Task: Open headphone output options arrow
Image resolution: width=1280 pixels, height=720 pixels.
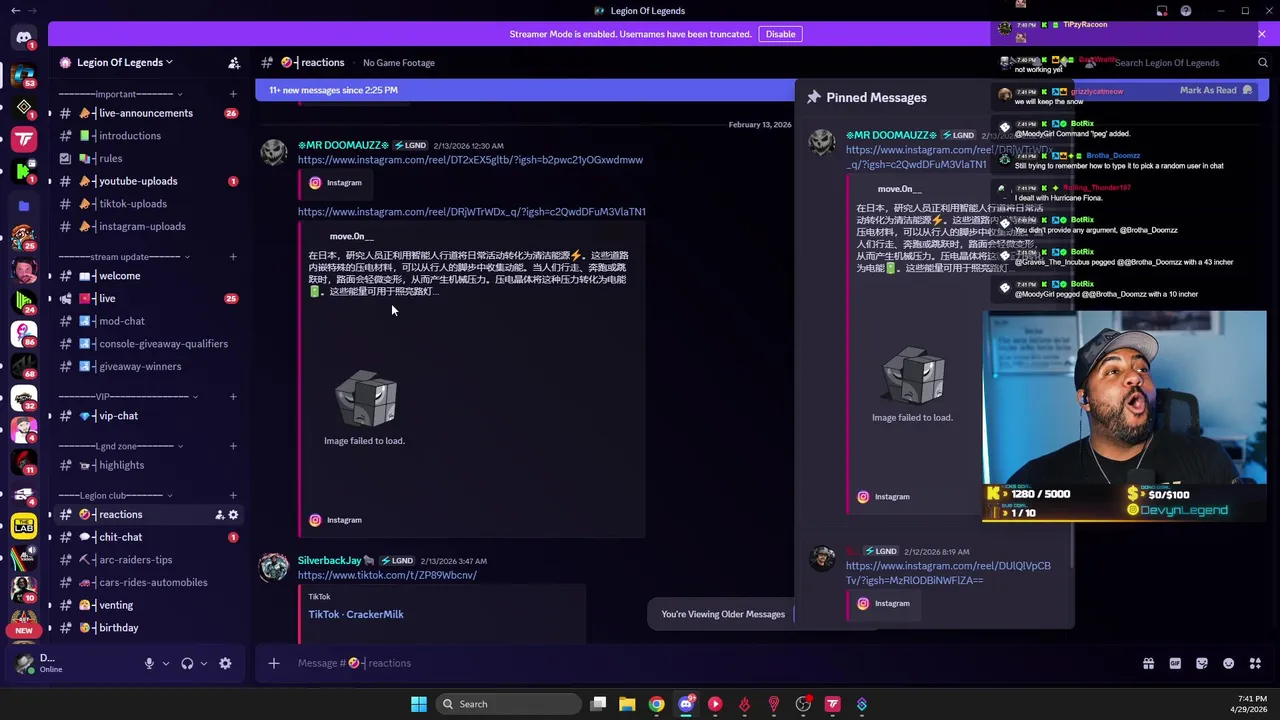Action: pos(204,663)
